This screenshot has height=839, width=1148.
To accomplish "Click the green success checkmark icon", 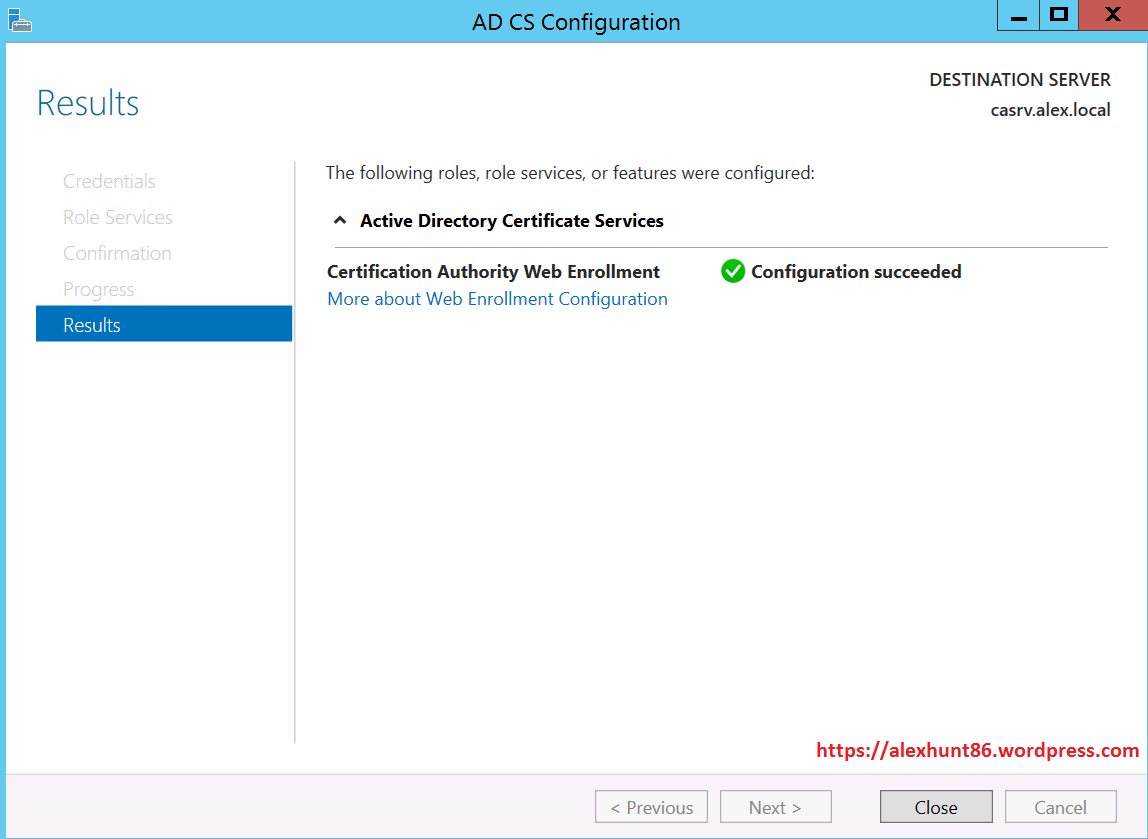I will (733, 271).
